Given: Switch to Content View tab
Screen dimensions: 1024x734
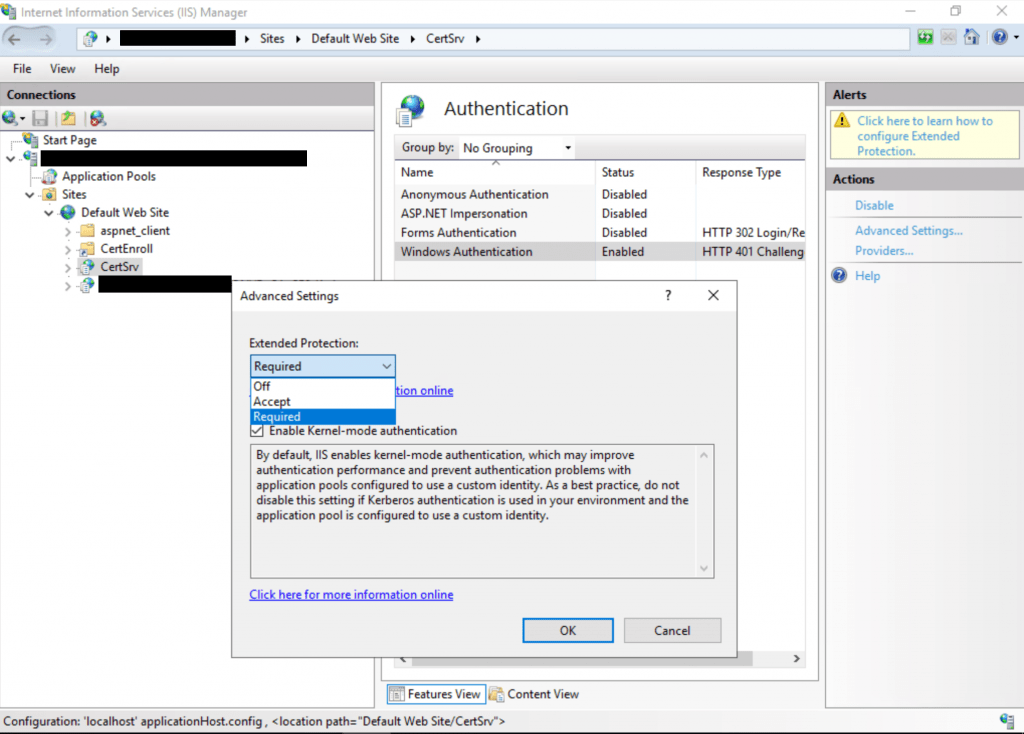Looking at the screenshot, I should click(534, 694).
